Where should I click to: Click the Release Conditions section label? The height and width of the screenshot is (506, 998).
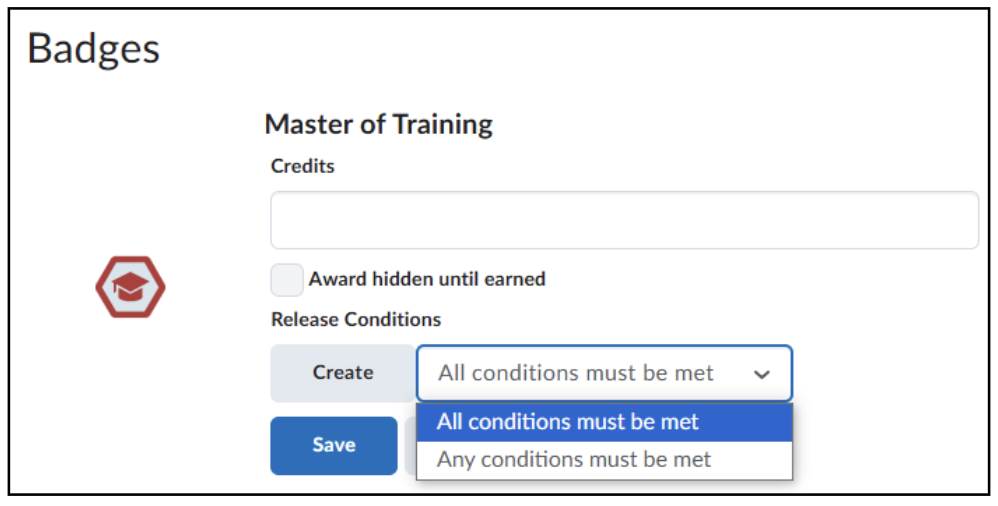[356, 319]
